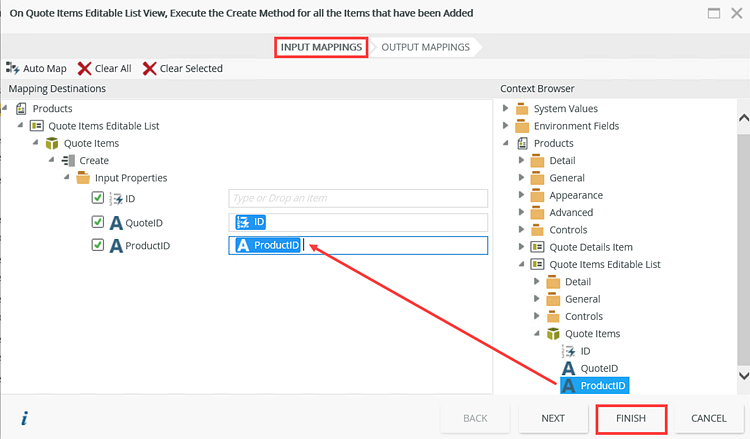Collapse the Input Properties node
This screenshot has width=750, height=439.
pyautogui.click(x=67, y=178)
